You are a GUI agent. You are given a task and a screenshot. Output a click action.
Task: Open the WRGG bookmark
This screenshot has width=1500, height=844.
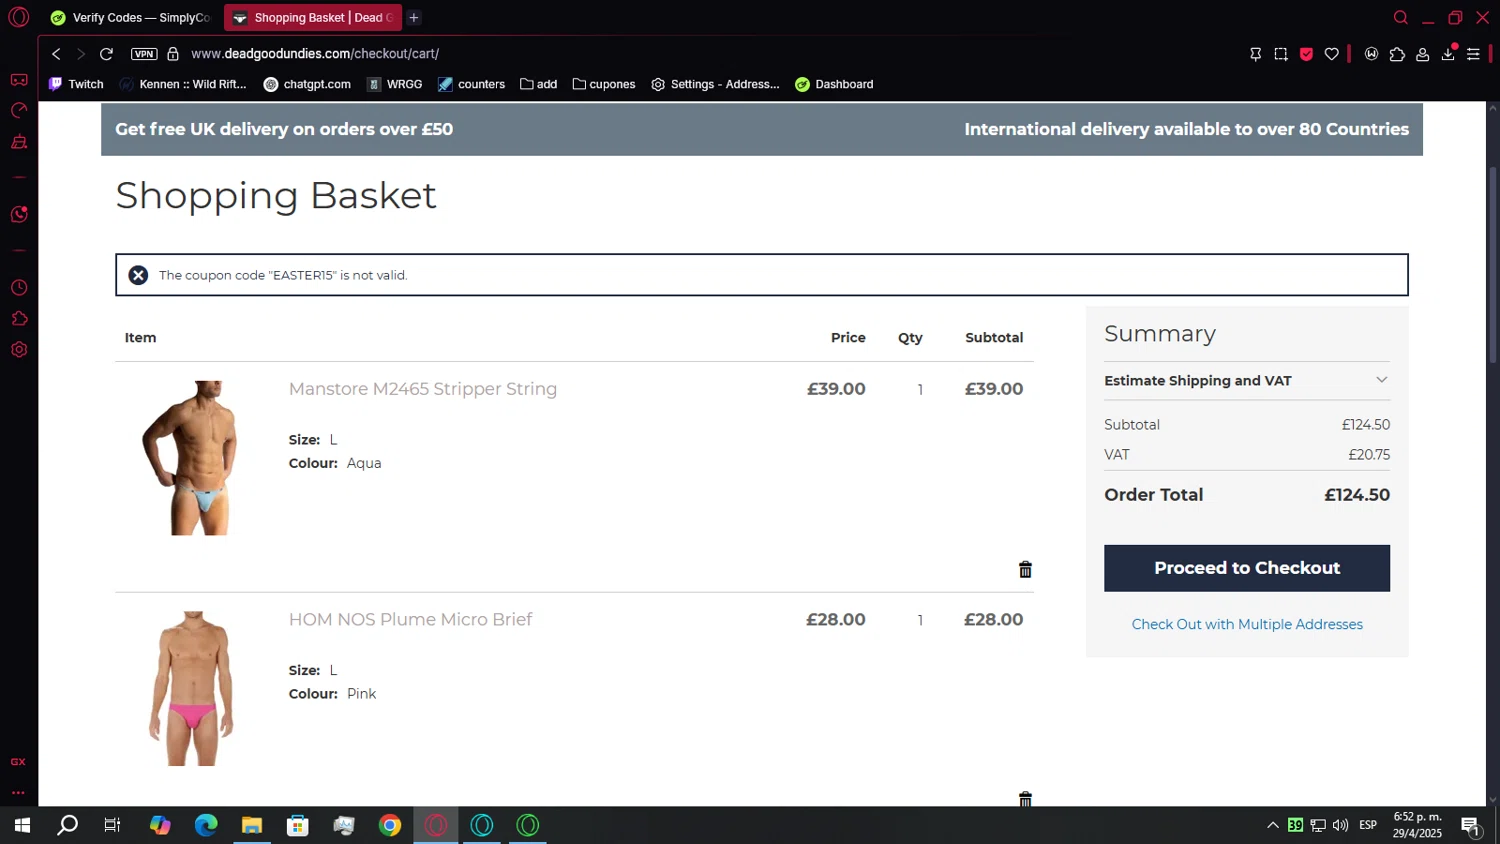[395, 84]
